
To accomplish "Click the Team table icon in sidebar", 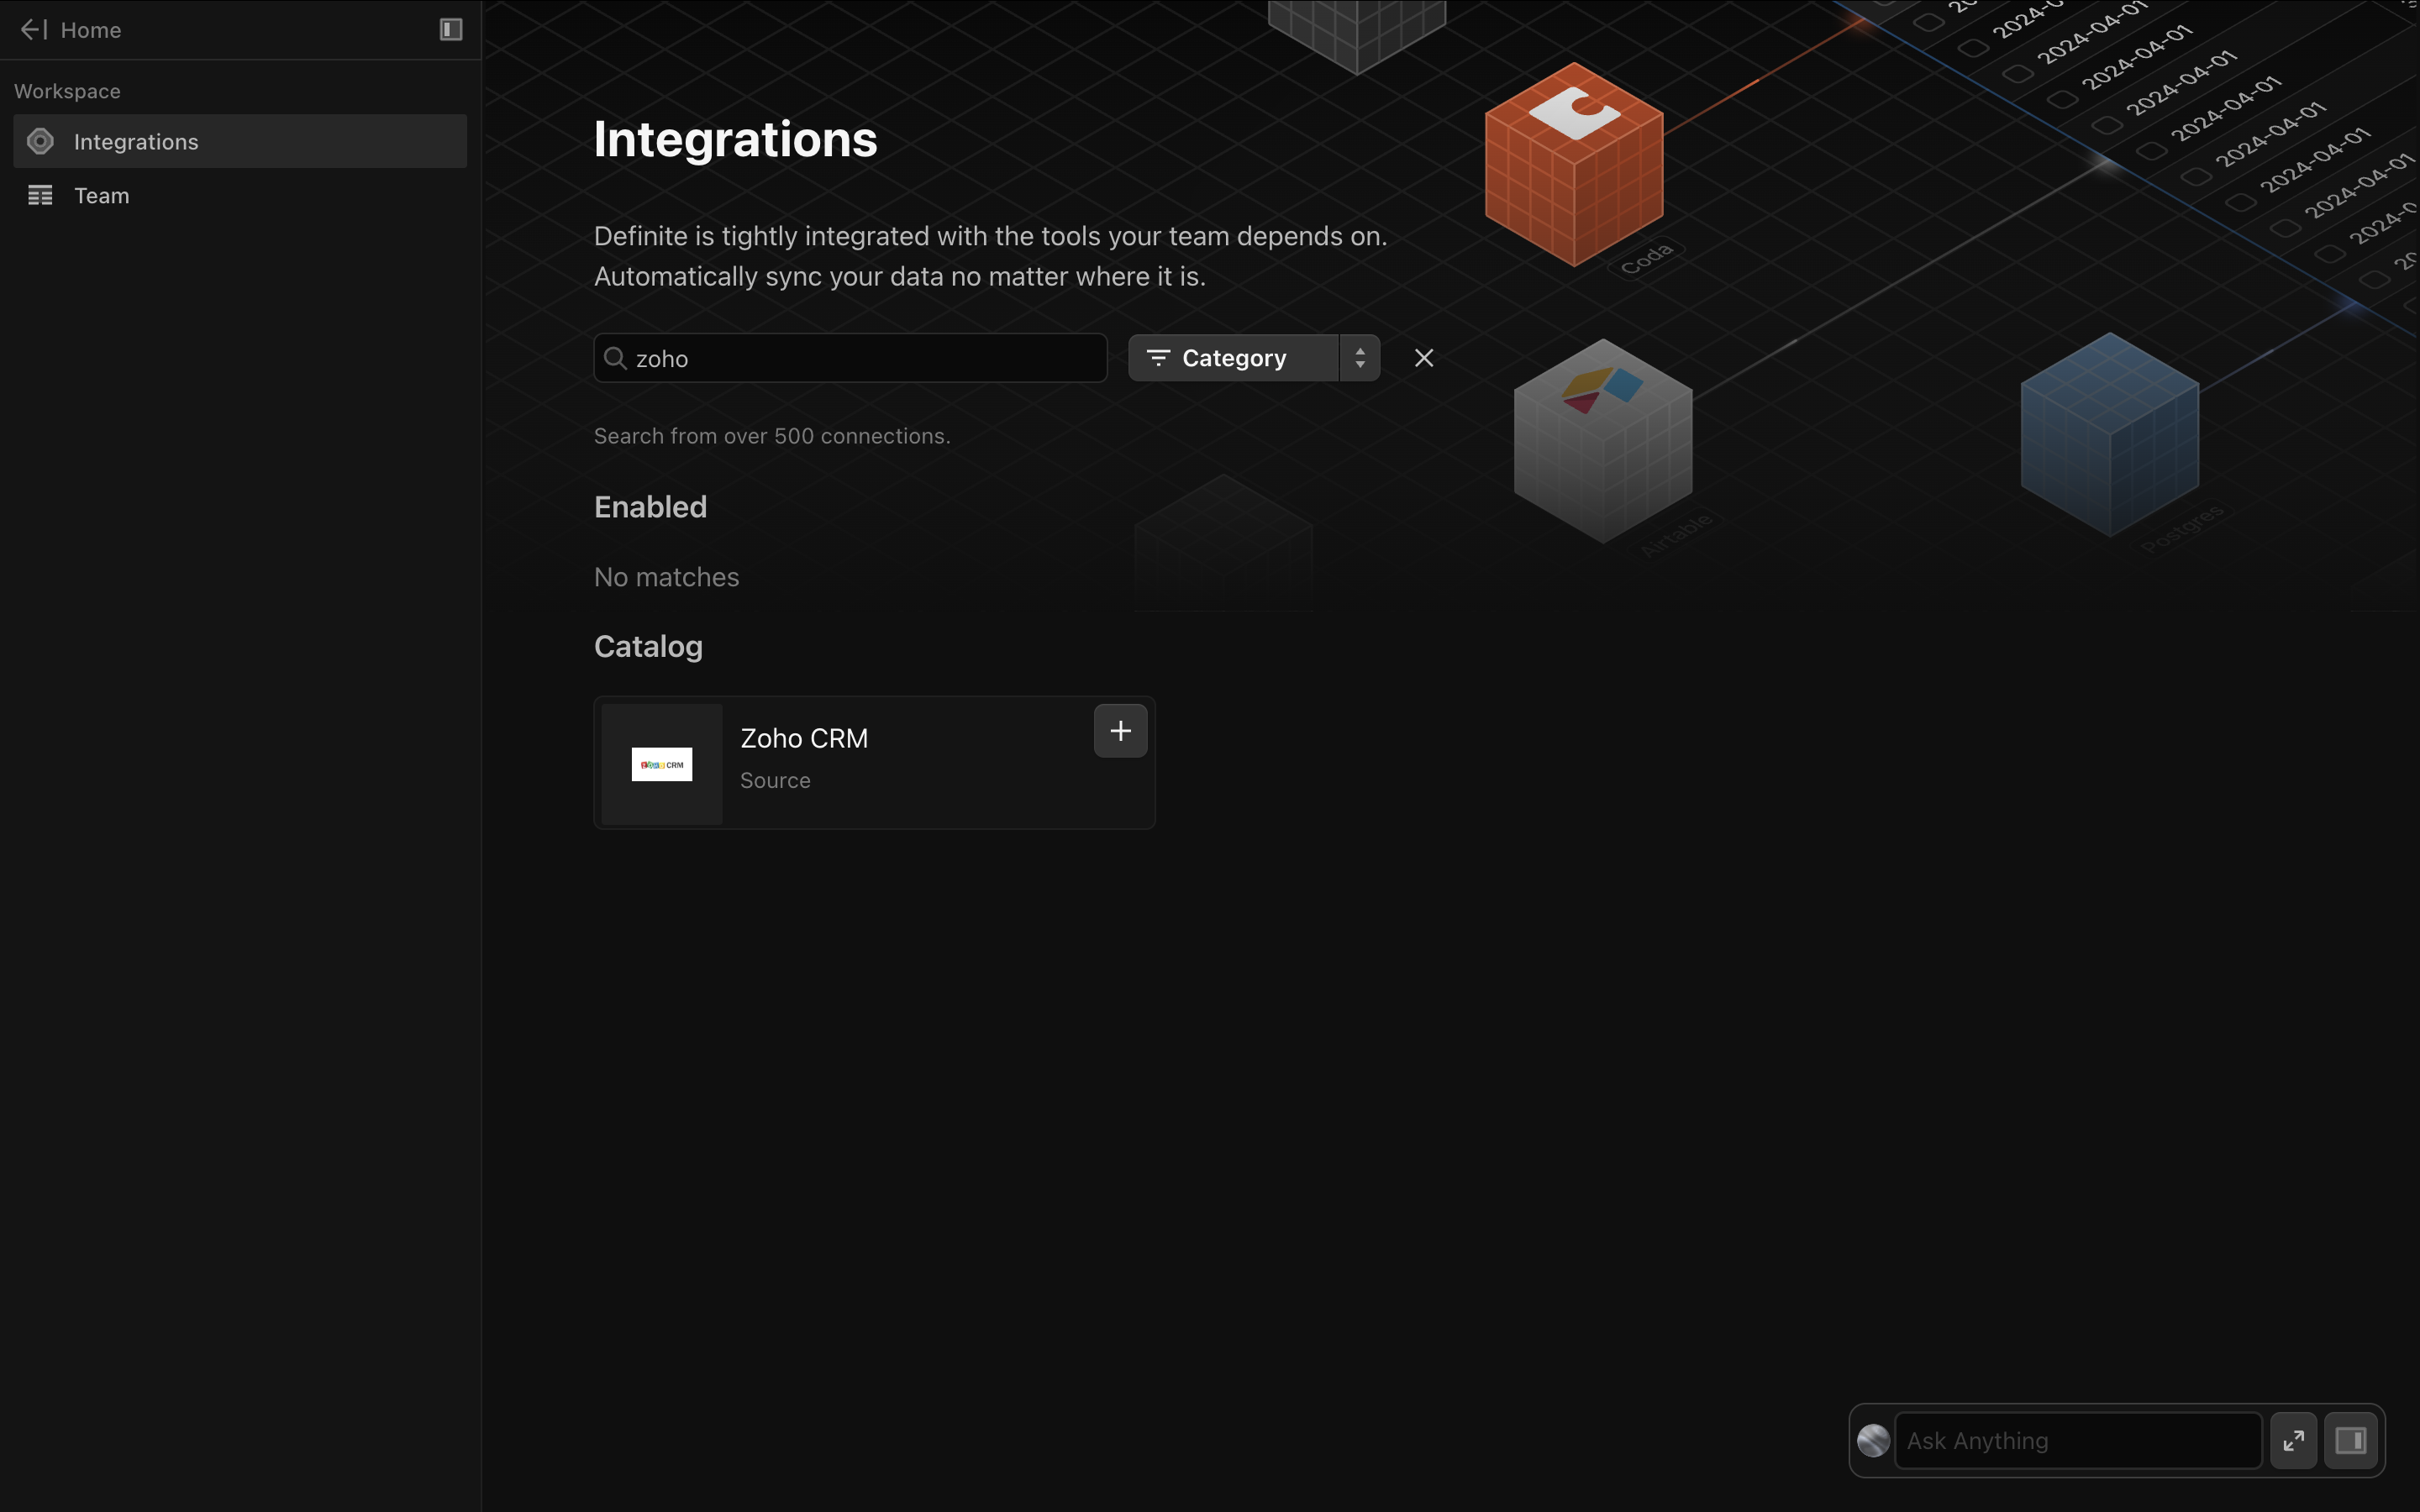I will 40,196.
